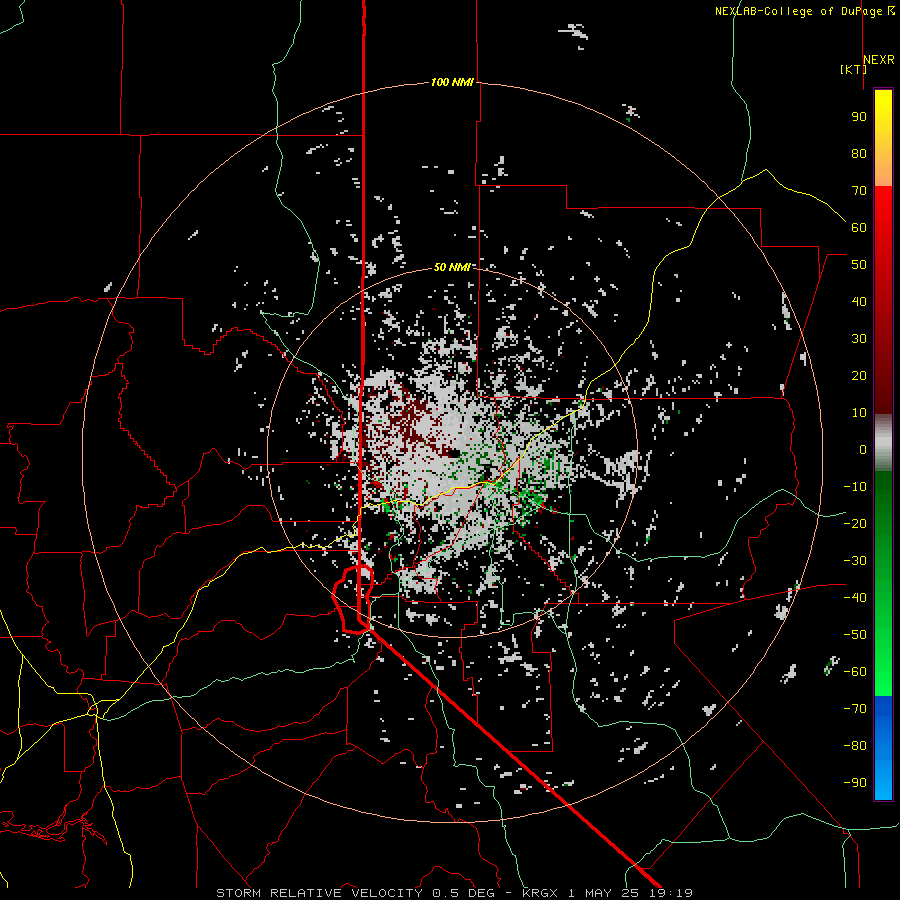Select the 50 knot scale label
900x900 pixels.
click(859, 265)
